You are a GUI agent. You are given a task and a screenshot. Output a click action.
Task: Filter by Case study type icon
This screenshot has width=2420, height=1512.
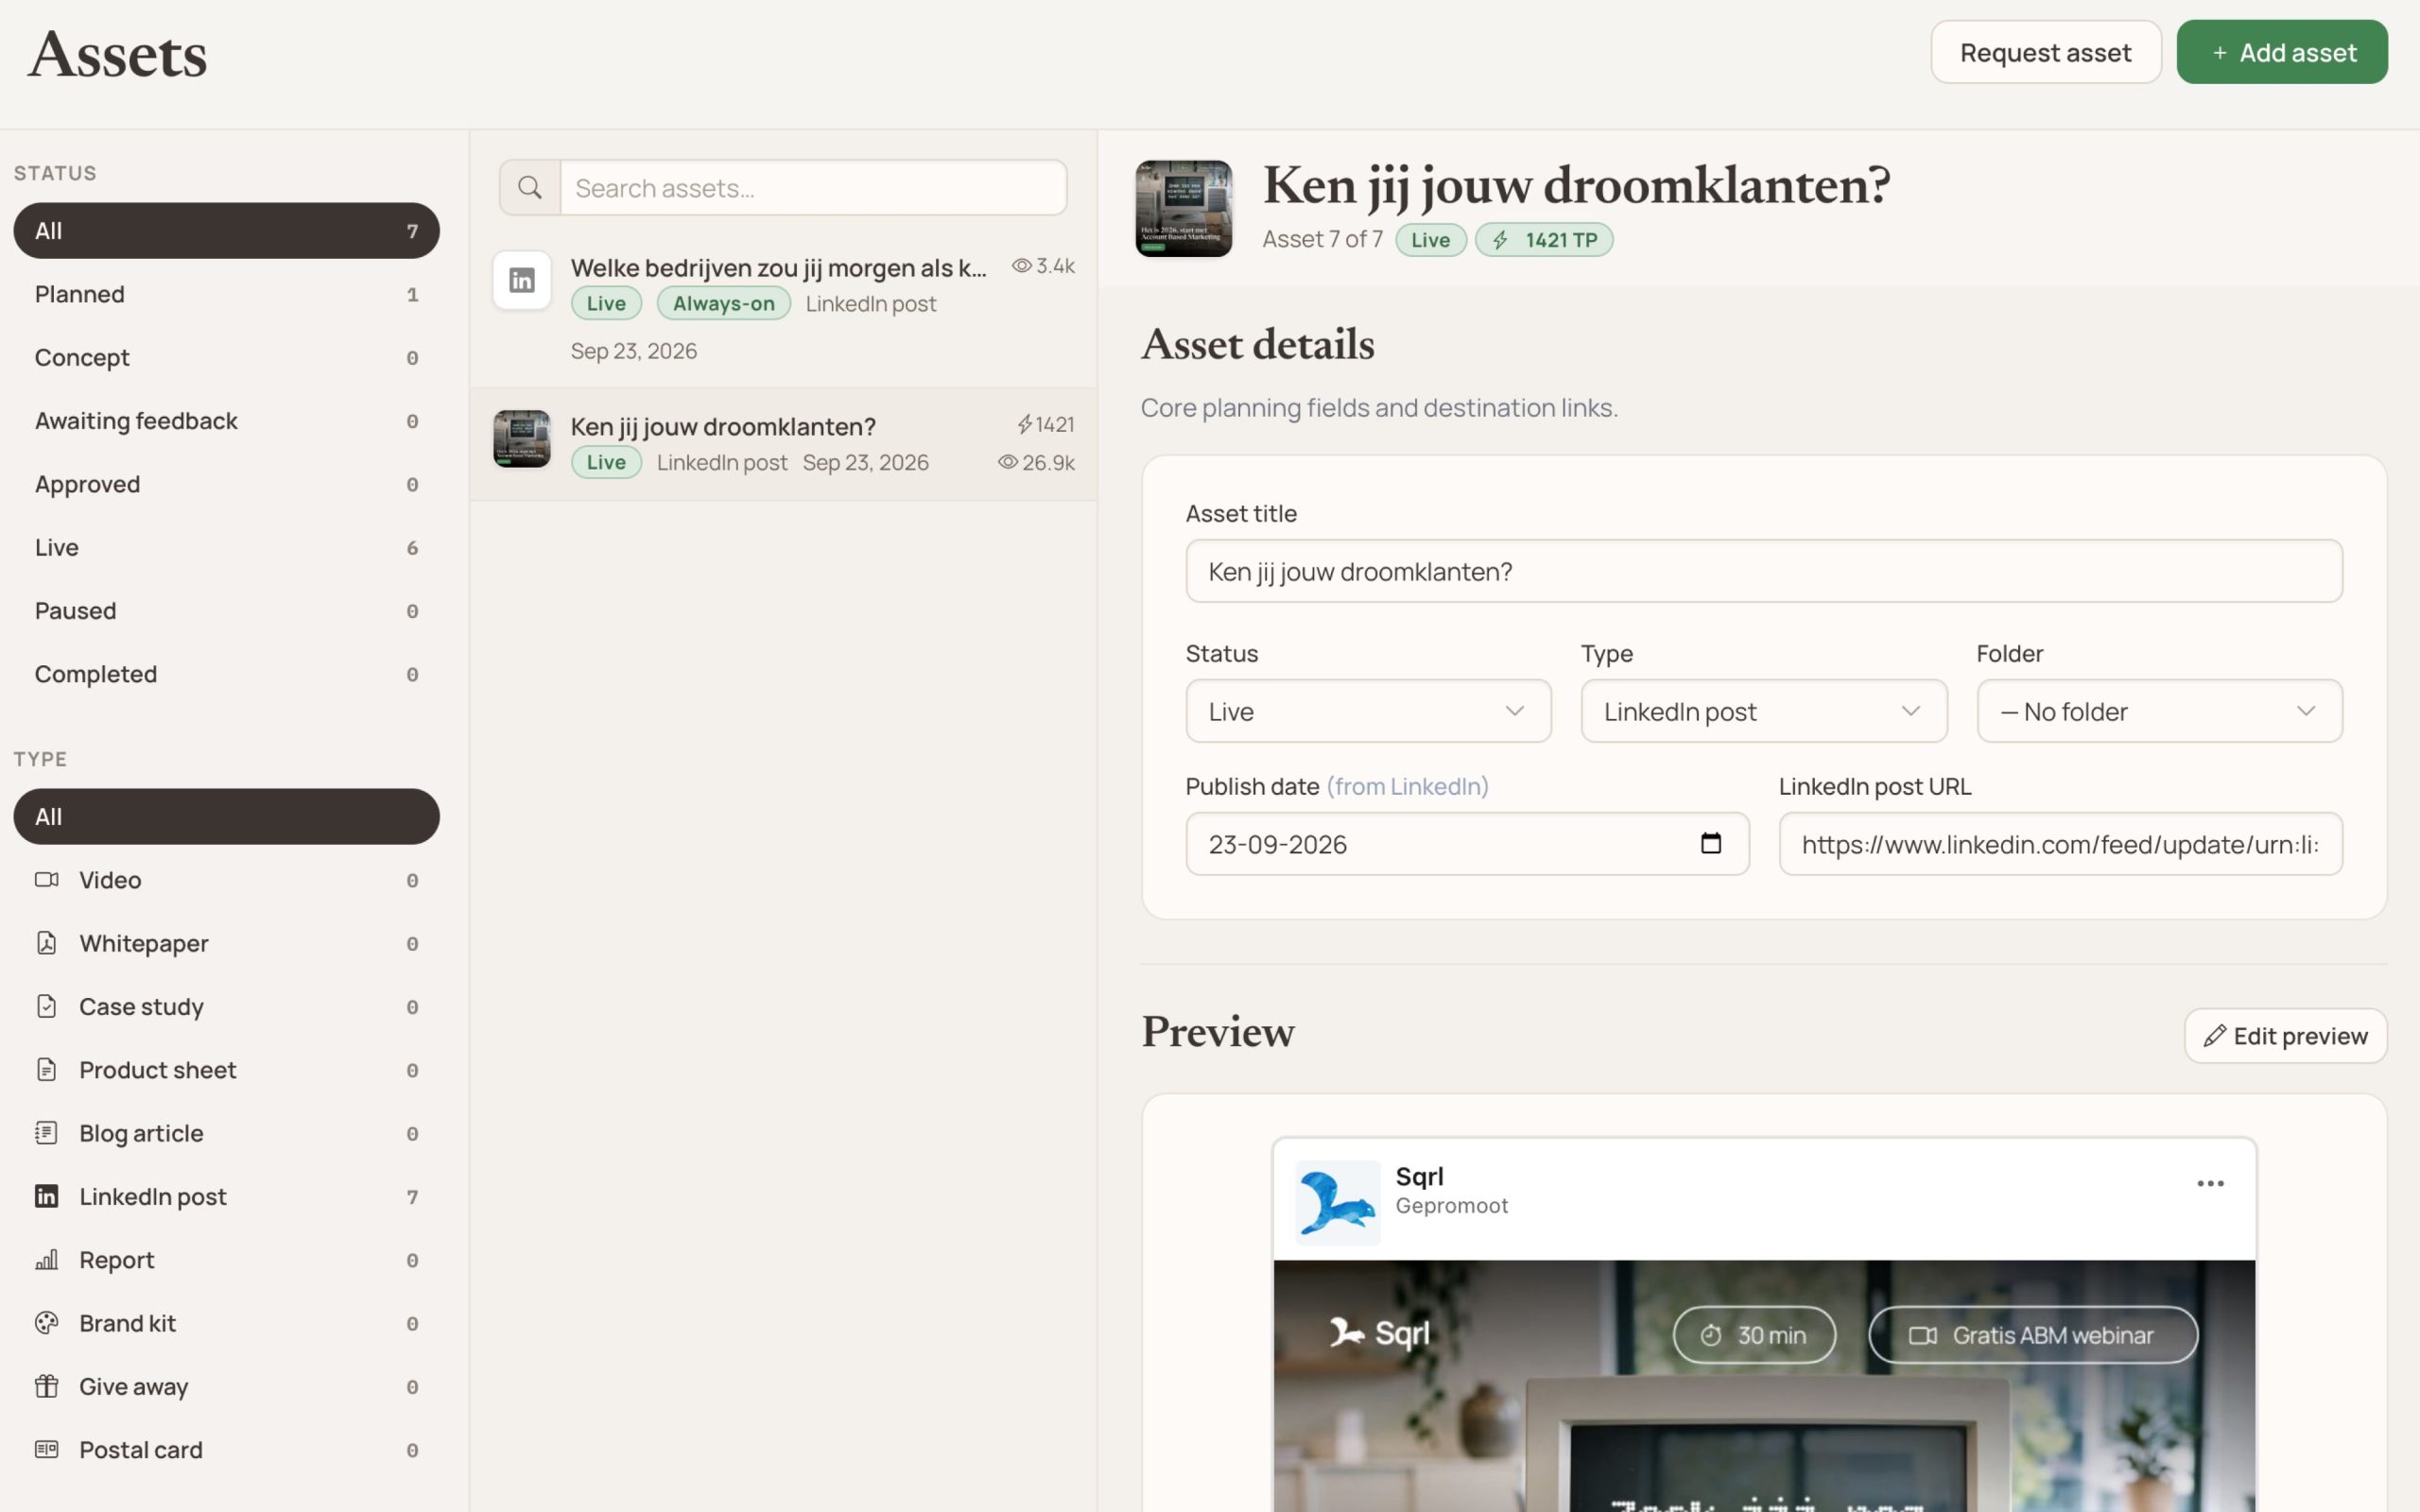46,1006
